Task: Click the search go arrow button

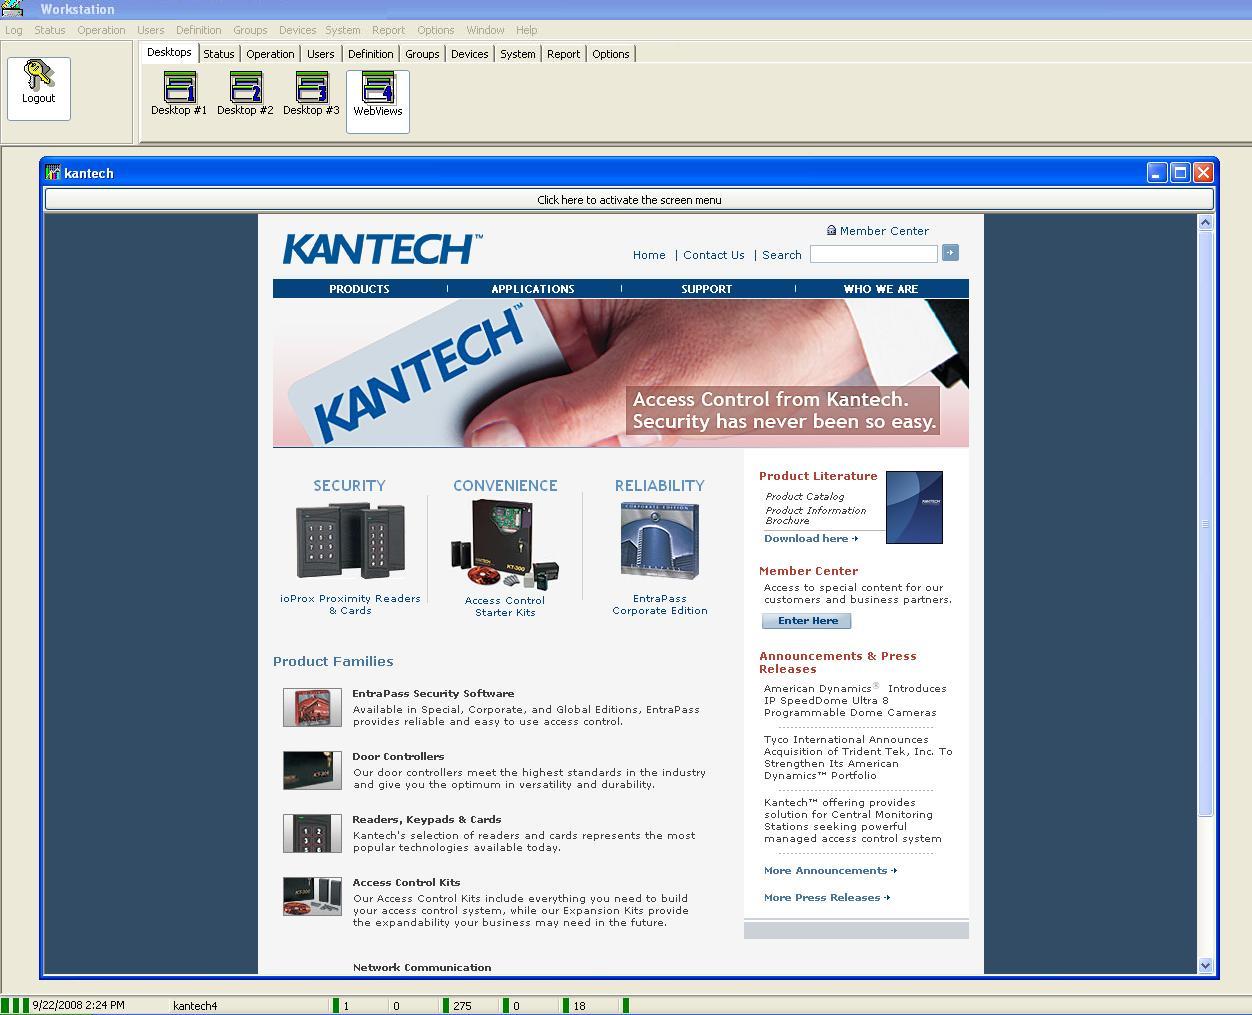Action: click(950, 253)
